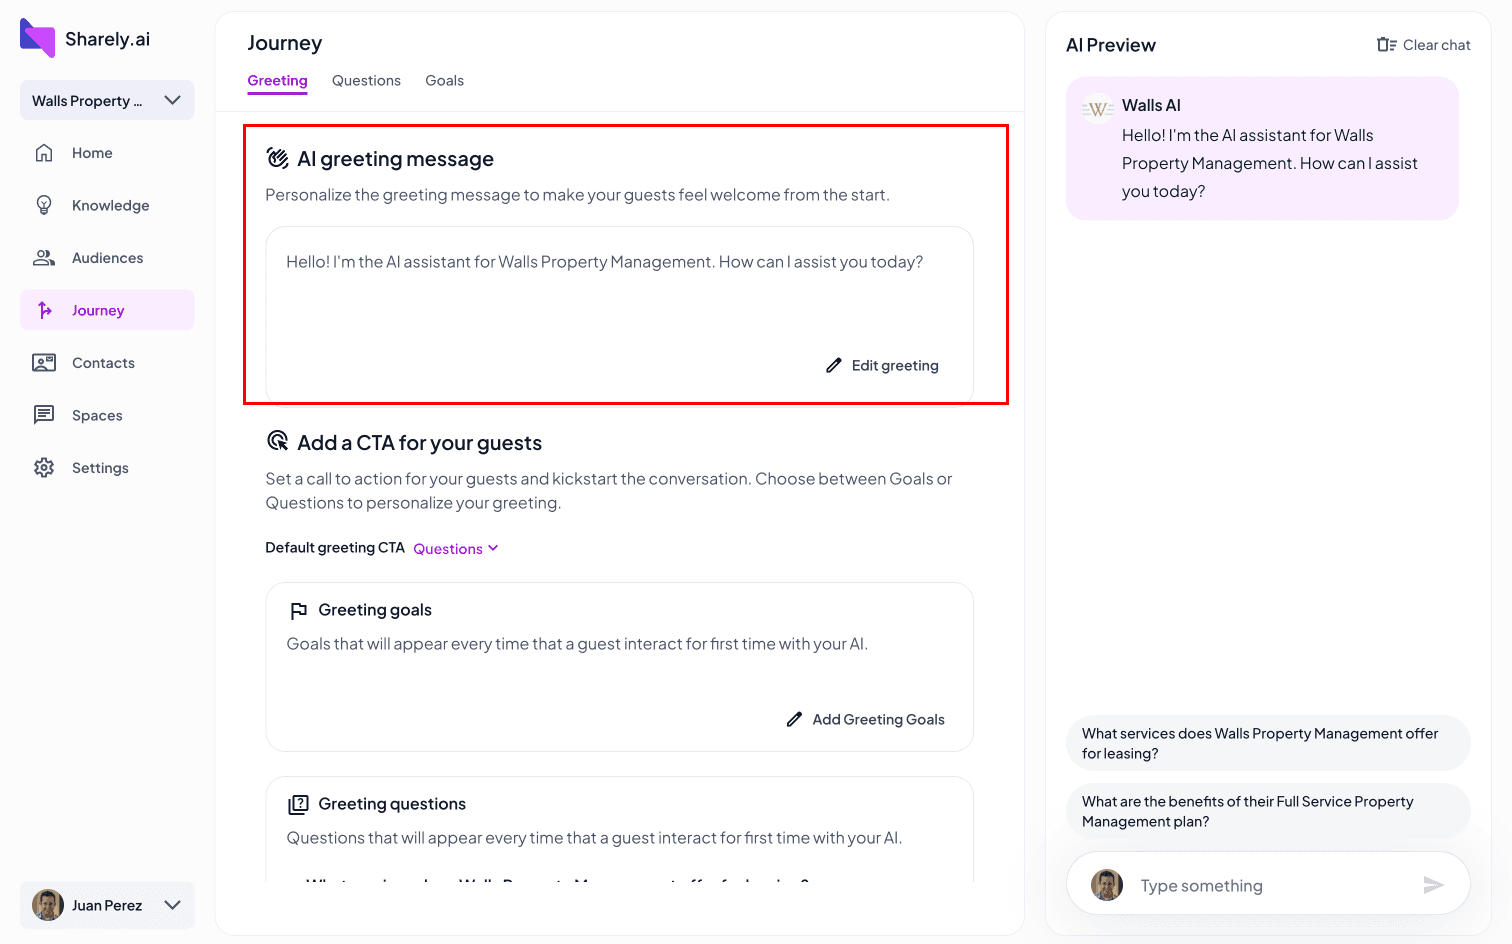Click the pencil icon beside Add Greeting Goals
1512x944 pixels.
pyautogui.click(x=794, y=719)
